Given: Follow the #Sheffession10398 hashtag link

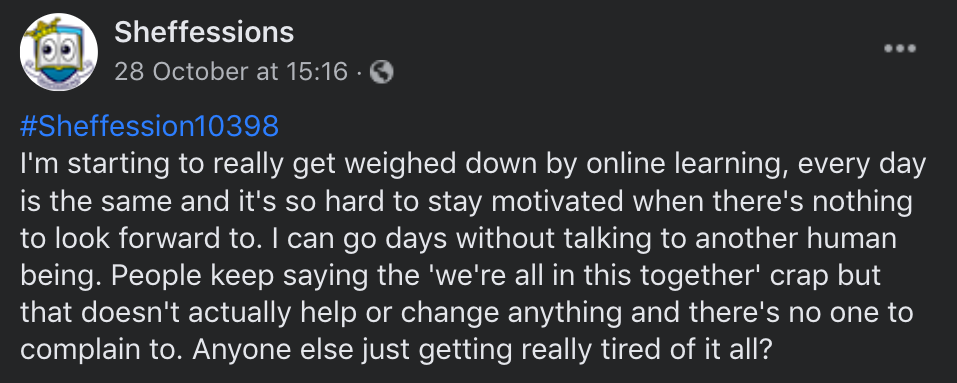Looking at the screenshot, I should click(150, 126).
